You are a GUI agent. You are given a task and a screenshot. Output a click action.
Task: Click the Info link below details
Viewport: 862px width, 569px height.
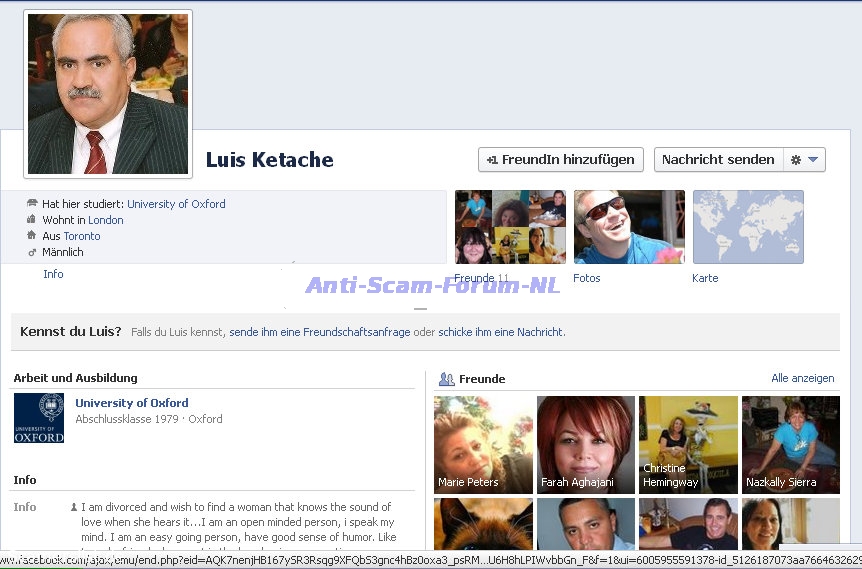(53, 274)
